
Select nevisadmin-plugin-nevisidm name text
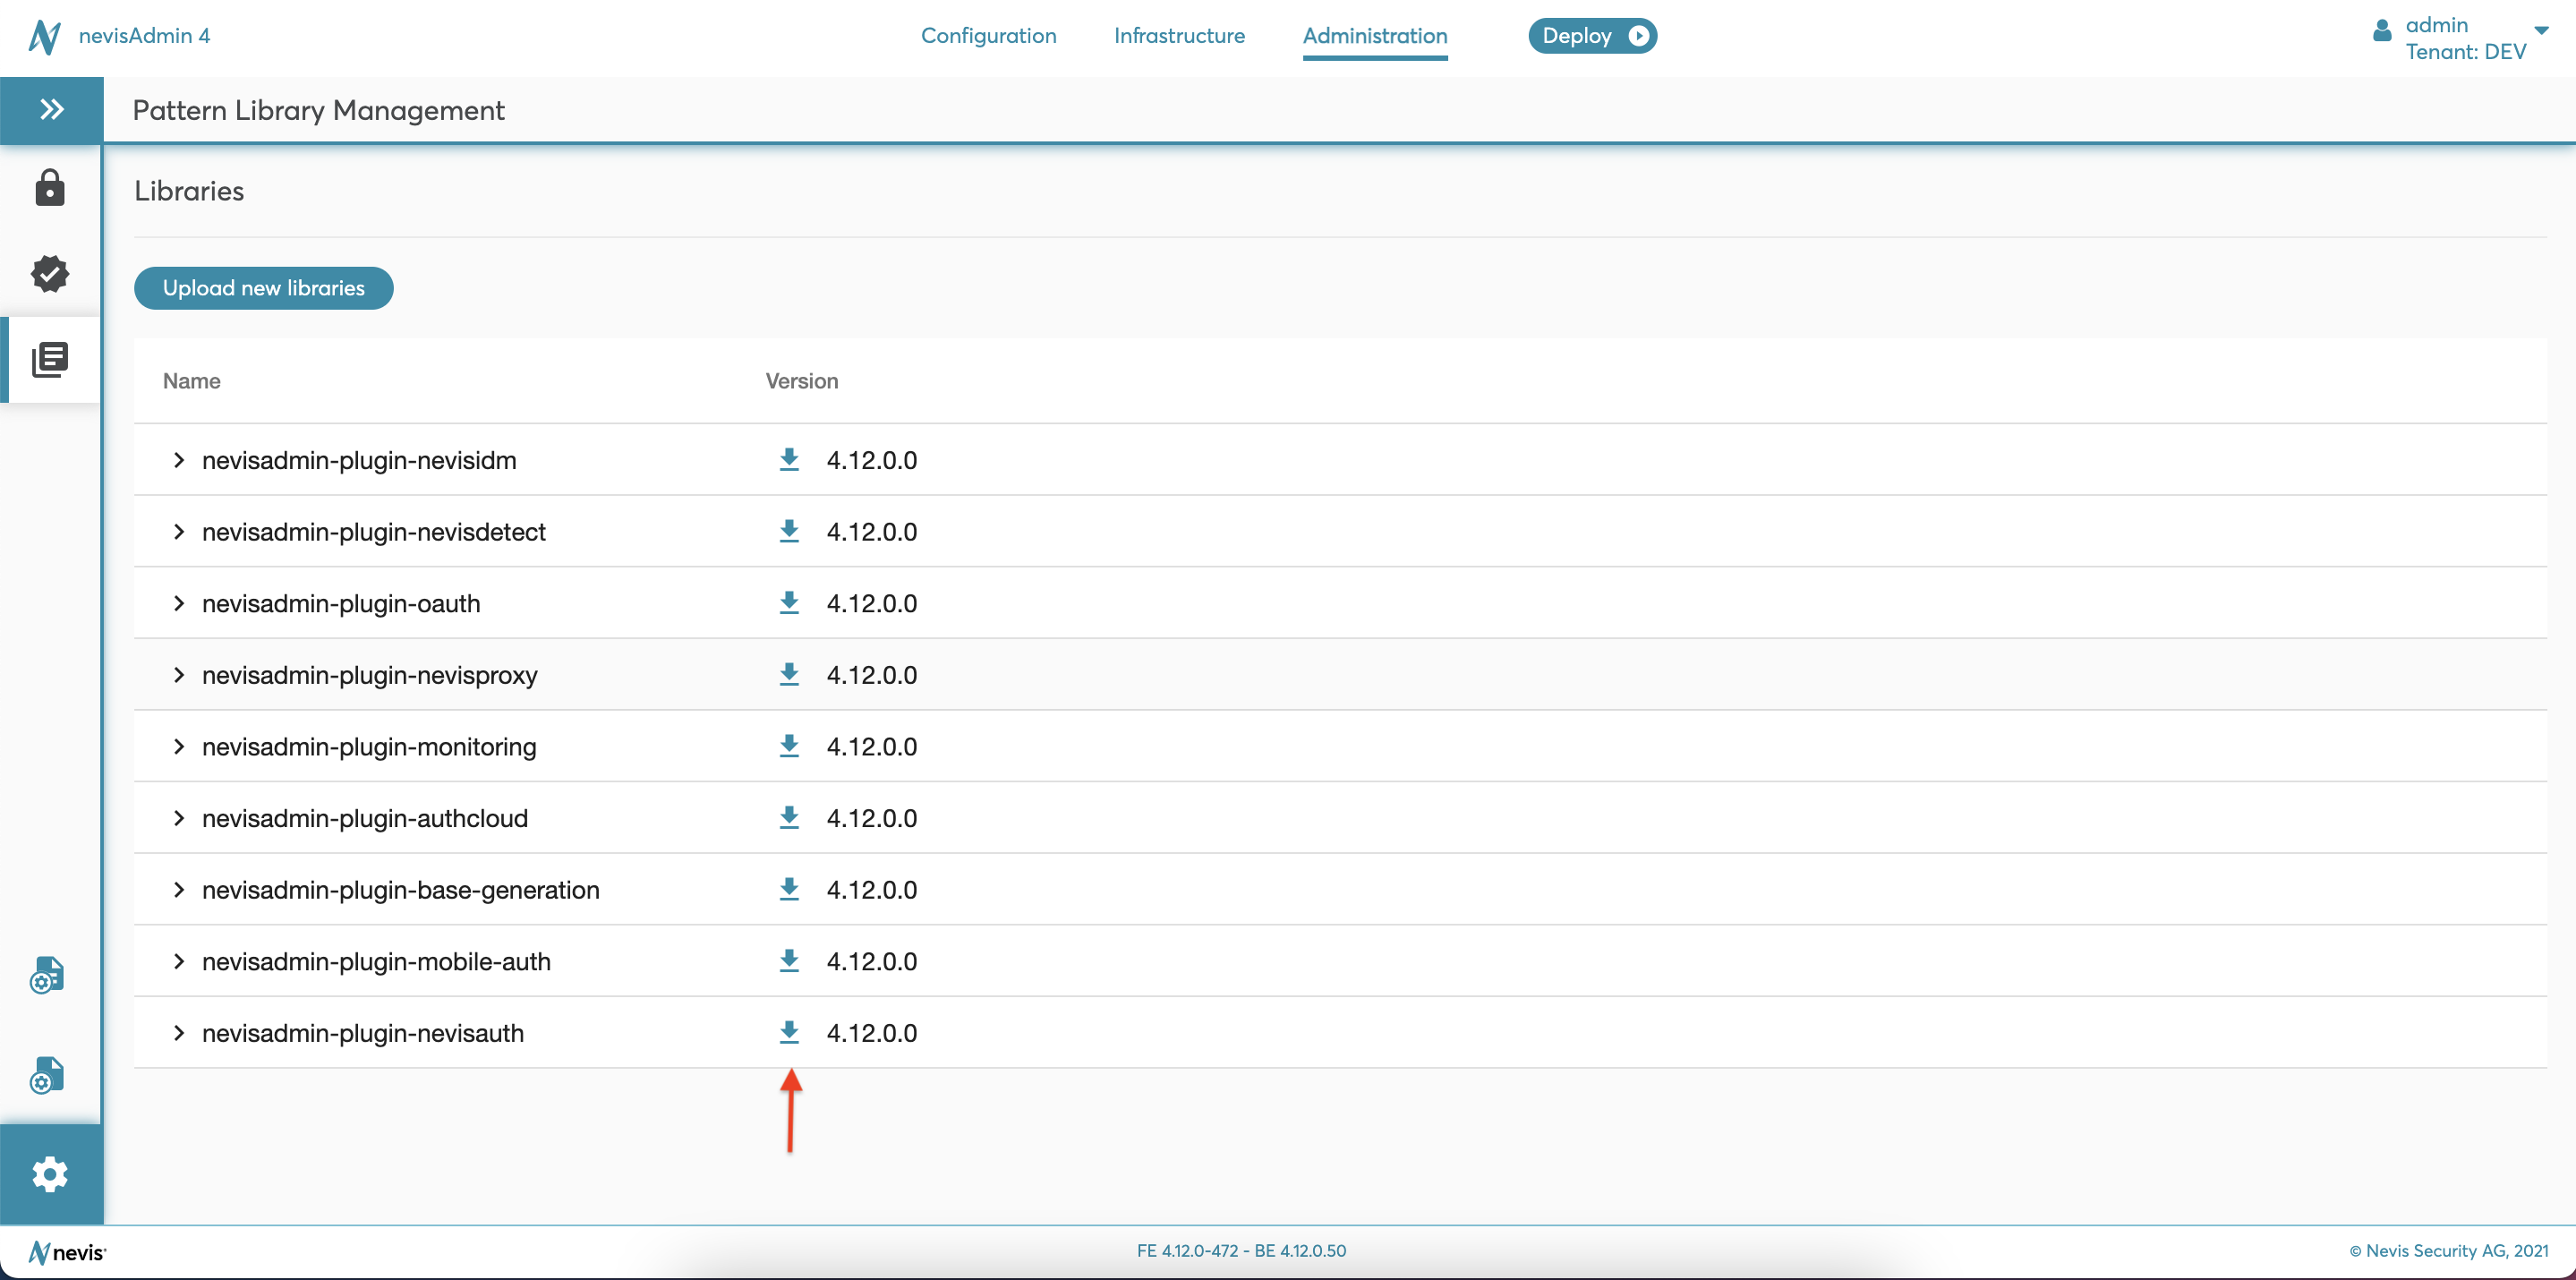coord(359,460)
